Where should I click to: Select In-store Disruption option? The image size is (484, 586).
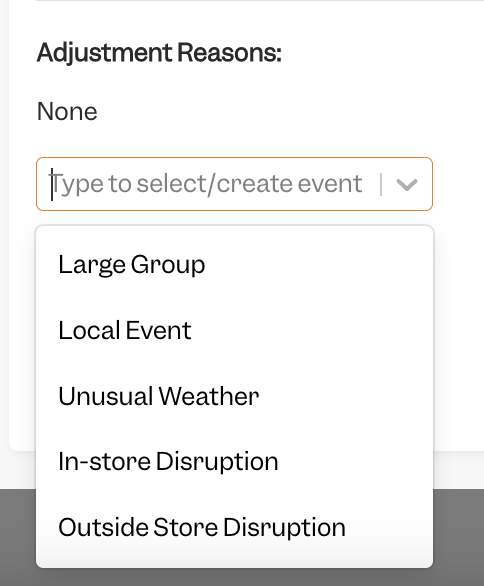234,462
